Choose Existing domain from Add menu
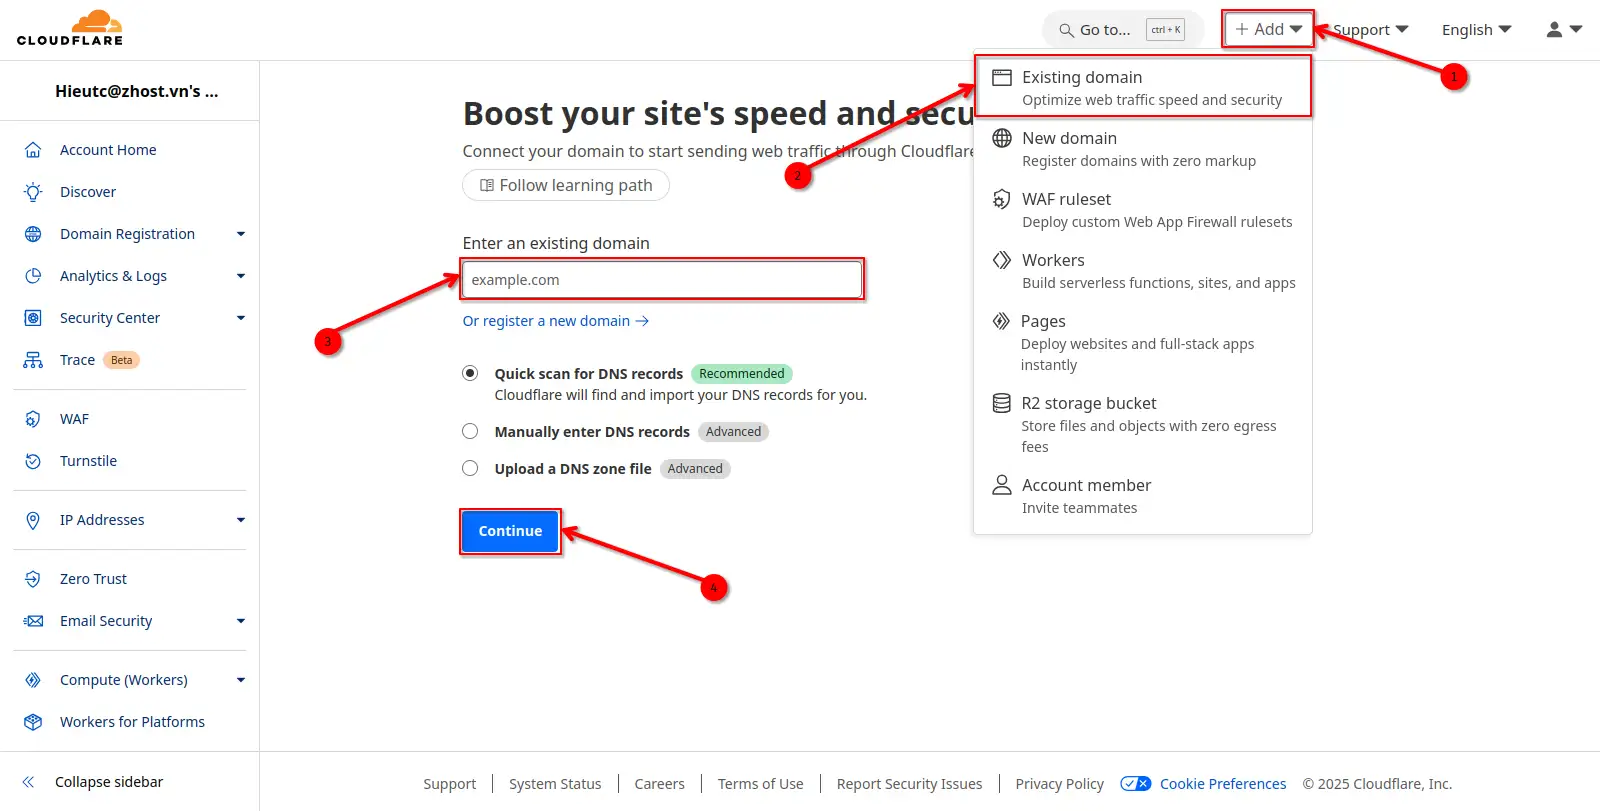 1142,87
